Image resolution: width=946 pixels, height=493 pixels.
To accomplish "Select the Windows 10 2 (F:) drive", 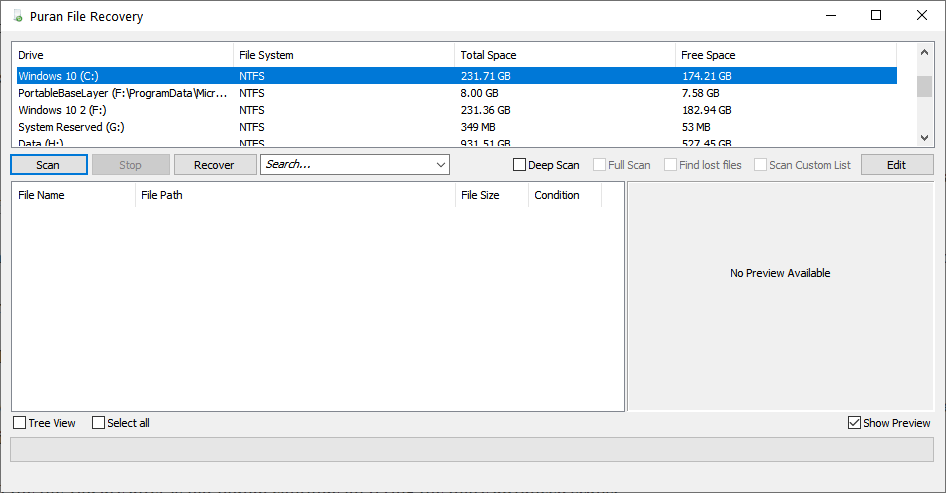I will (x=457, y=110).
